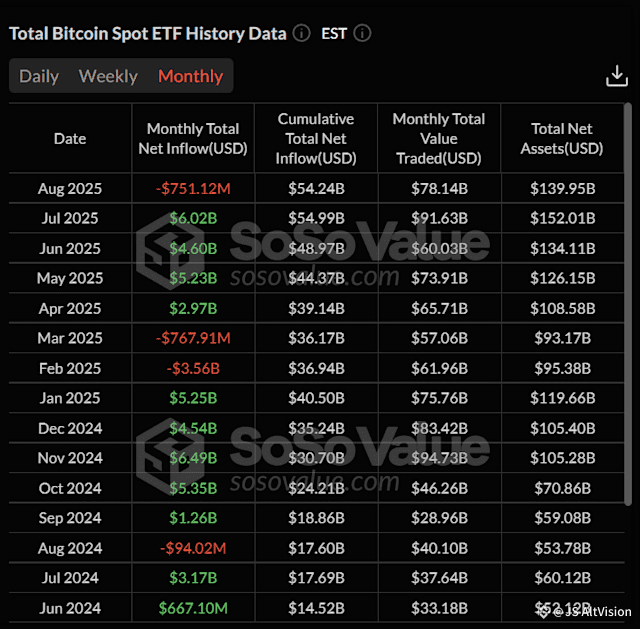Viewport: 640px width, 629px height.
Task: Click Monthly Total Value Traded header
Action: pyautogui.click(x=439, y=139)
